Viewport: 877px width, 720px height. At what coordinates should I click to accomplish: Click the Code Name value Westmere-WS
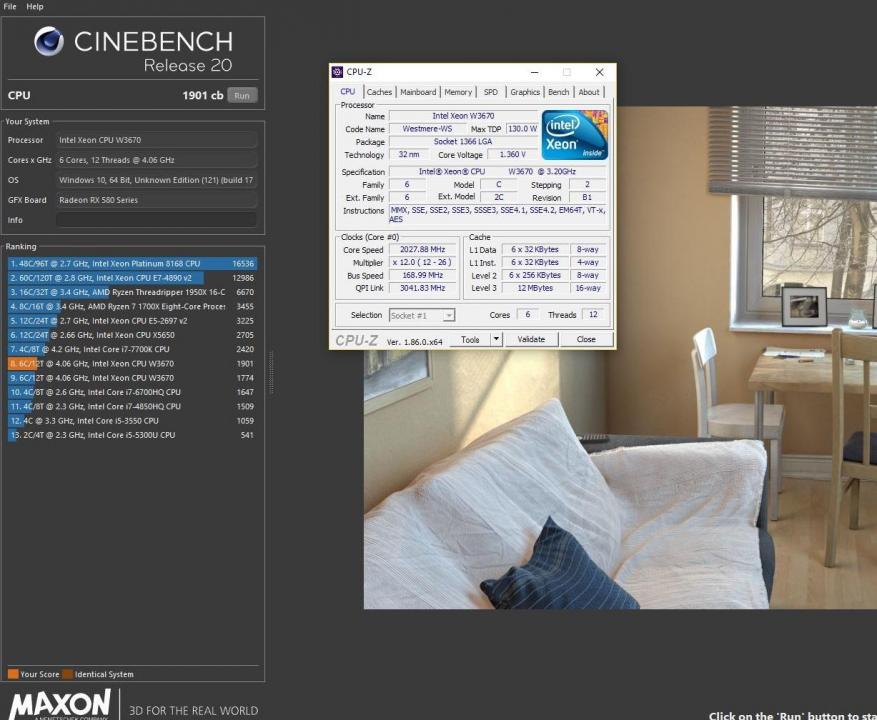[427, 129]
